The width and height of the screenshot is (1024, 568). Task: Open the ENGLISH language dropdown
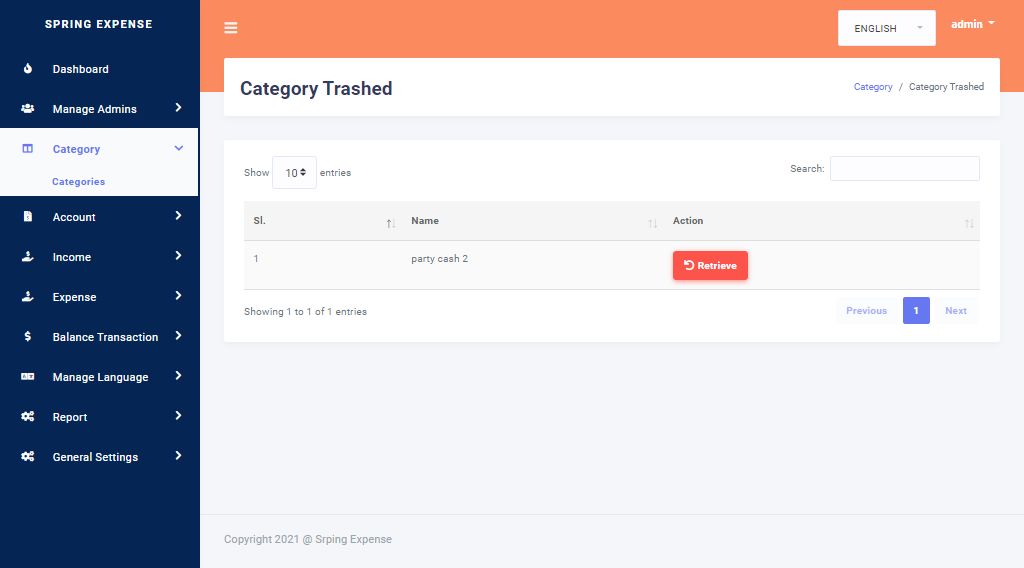(x=886, y=28)
